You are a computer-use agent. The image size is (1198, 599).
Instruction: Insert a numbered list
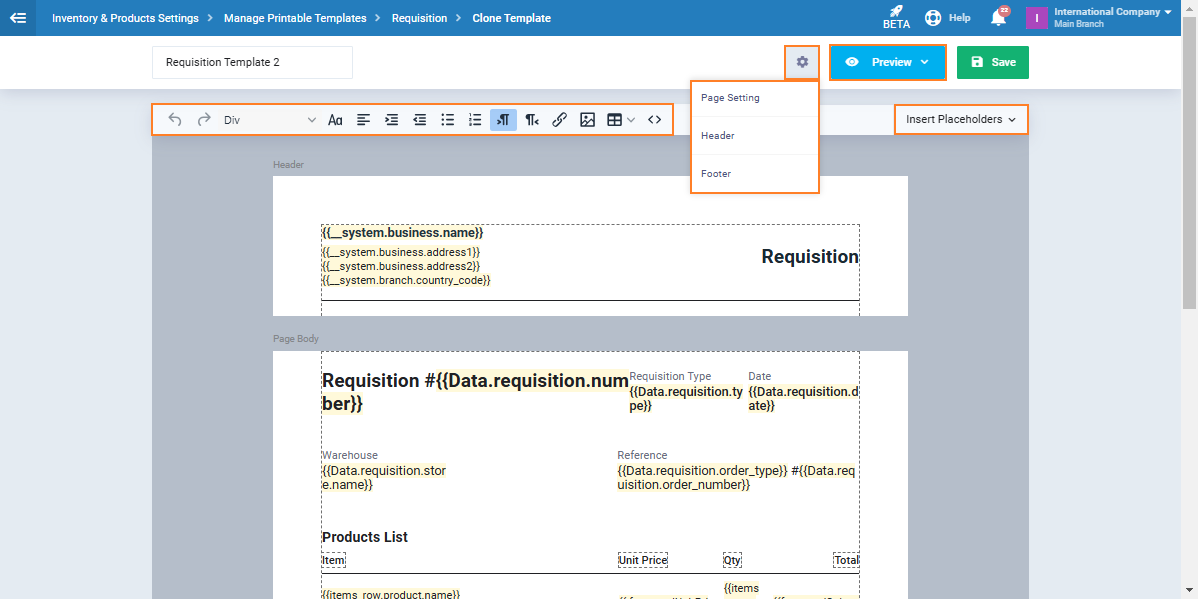476,120
